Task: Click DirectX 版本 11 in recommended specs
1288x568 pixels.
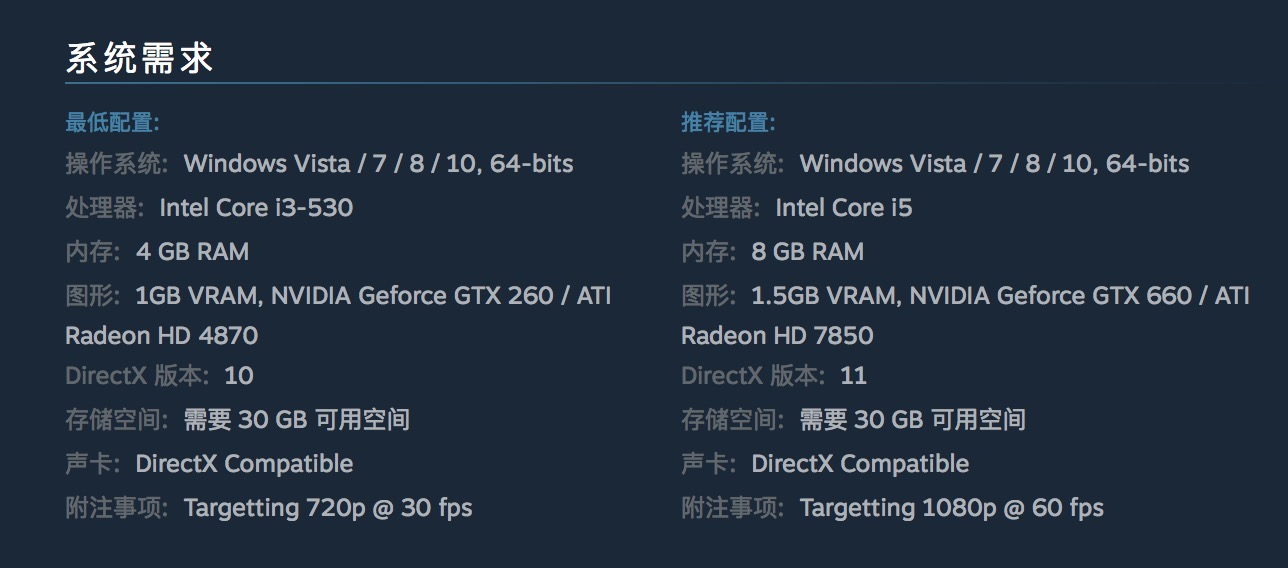Action: point(853,376)
